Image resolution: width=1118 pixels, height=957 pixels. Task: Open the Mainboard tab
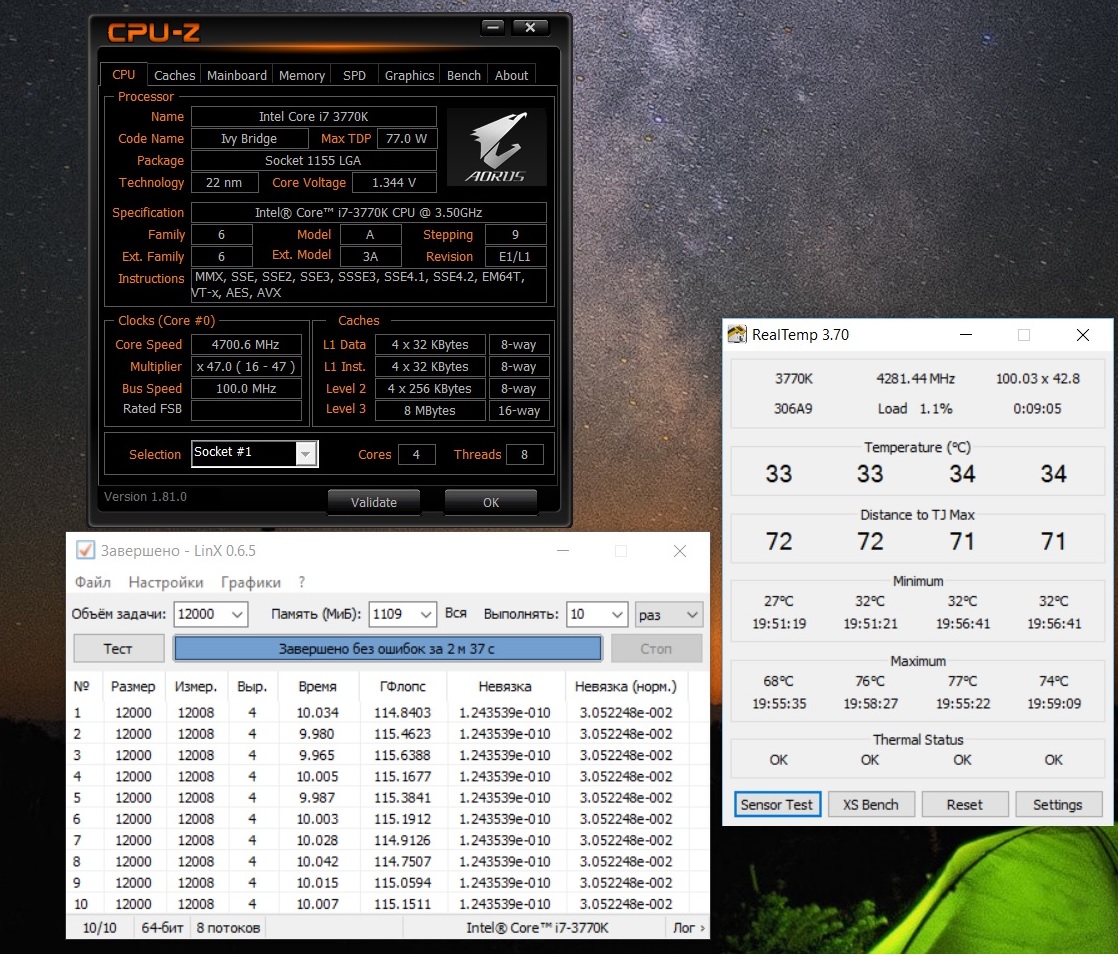click(237, 76)
